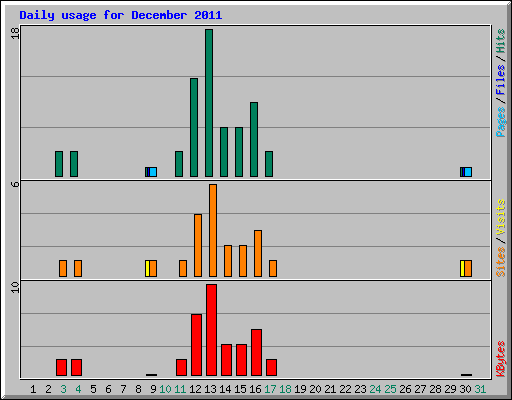Click day label '28' on the x-axis
The height and width of the screenshot is (400, 512).
435,389
